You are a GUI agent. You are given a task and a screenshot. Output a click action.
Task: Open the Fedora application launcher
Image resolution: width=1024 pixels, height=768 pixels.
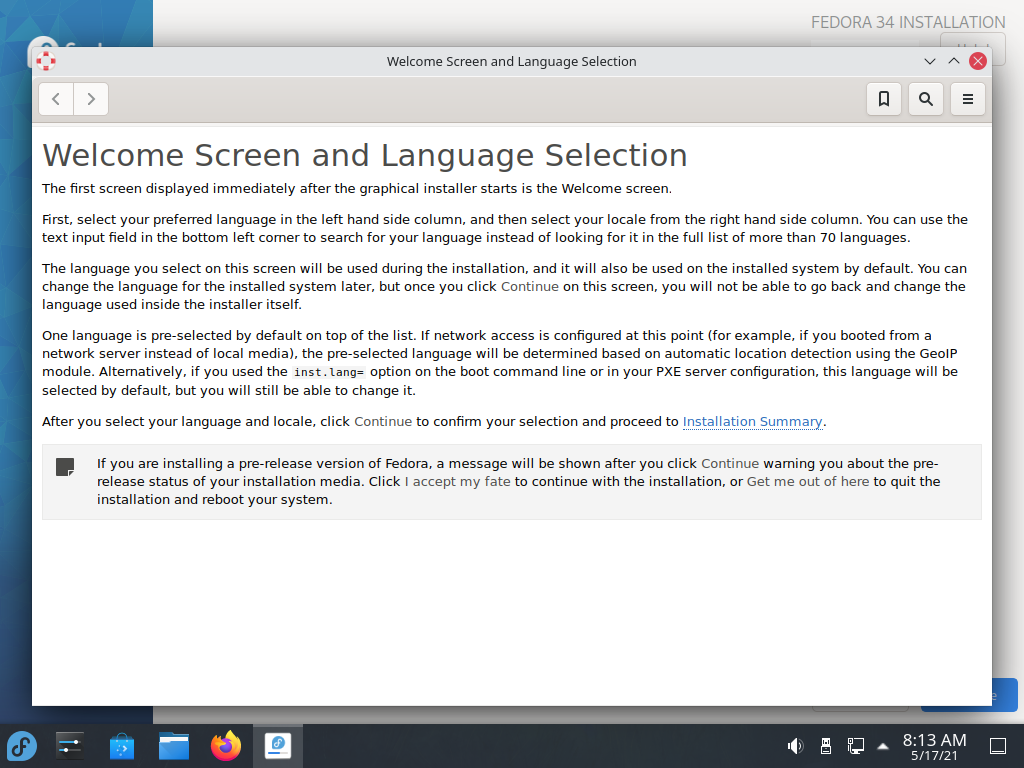(x=22, y=746)
